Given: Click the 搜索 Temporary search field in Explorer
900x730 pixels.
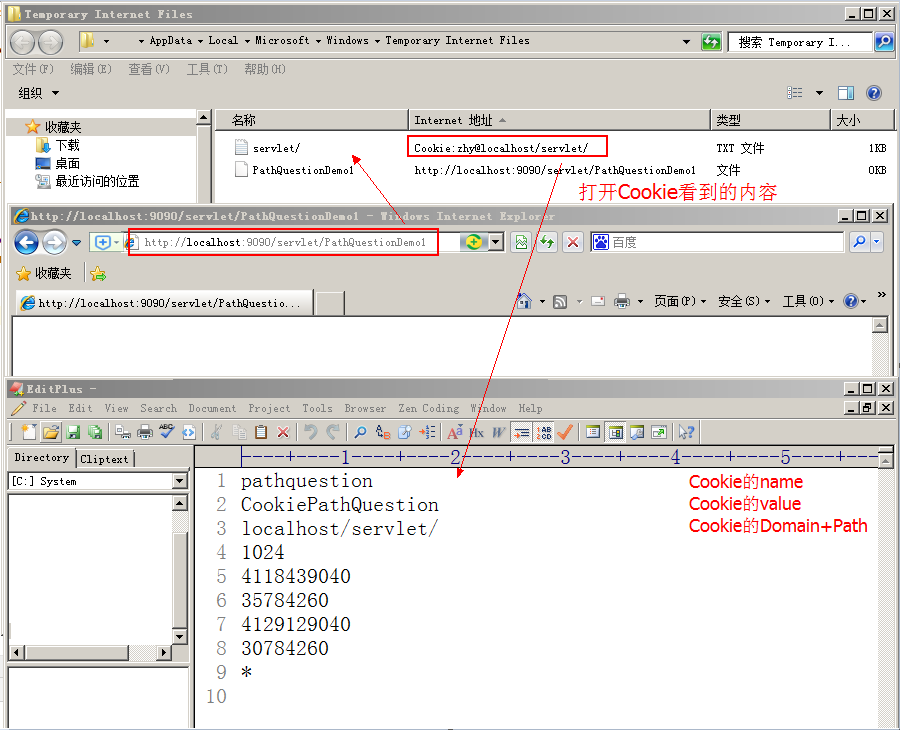Looking at the screenshot, I should (801, 42).
